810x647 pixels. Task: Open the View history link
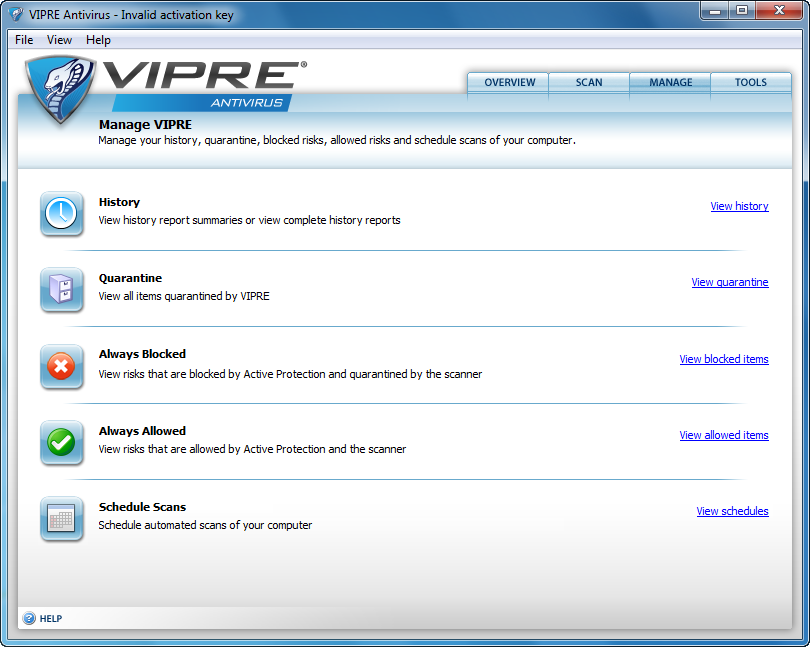click(x=739, y=206)
